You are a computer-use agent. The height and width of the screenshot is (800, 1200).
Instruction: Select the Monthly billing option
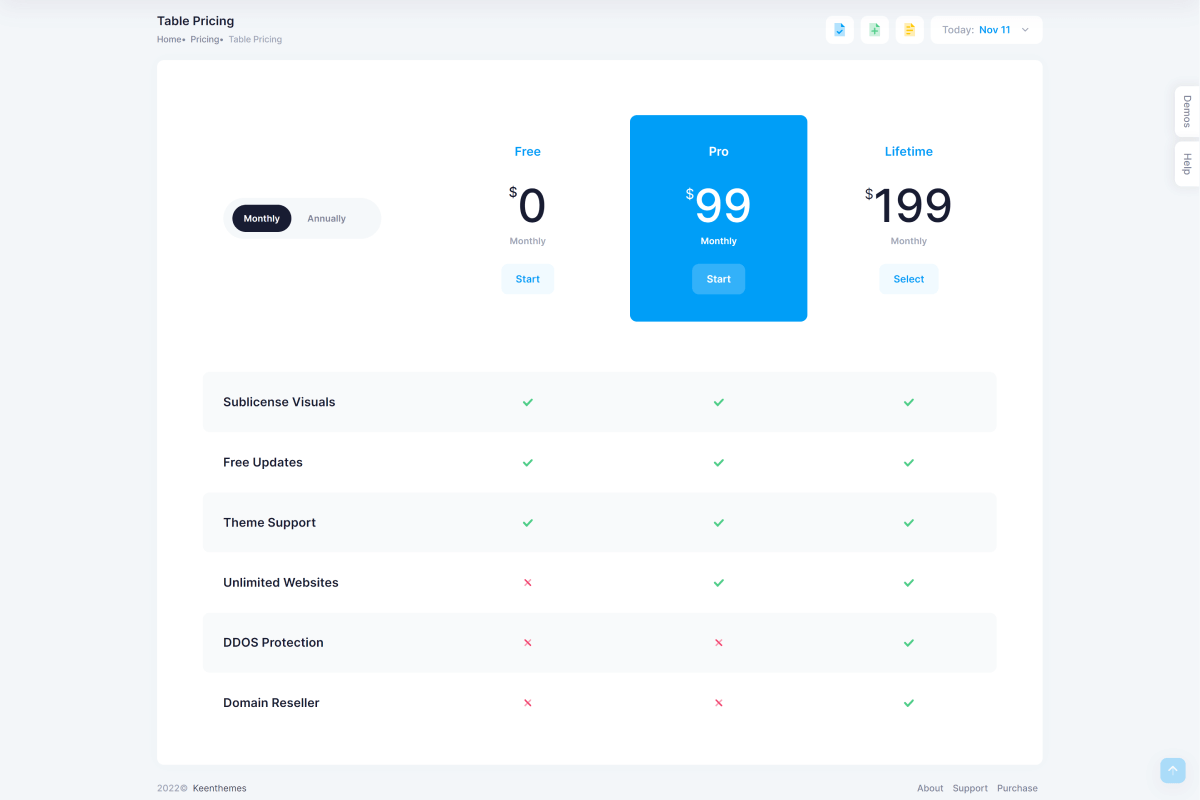coord(262,219)
